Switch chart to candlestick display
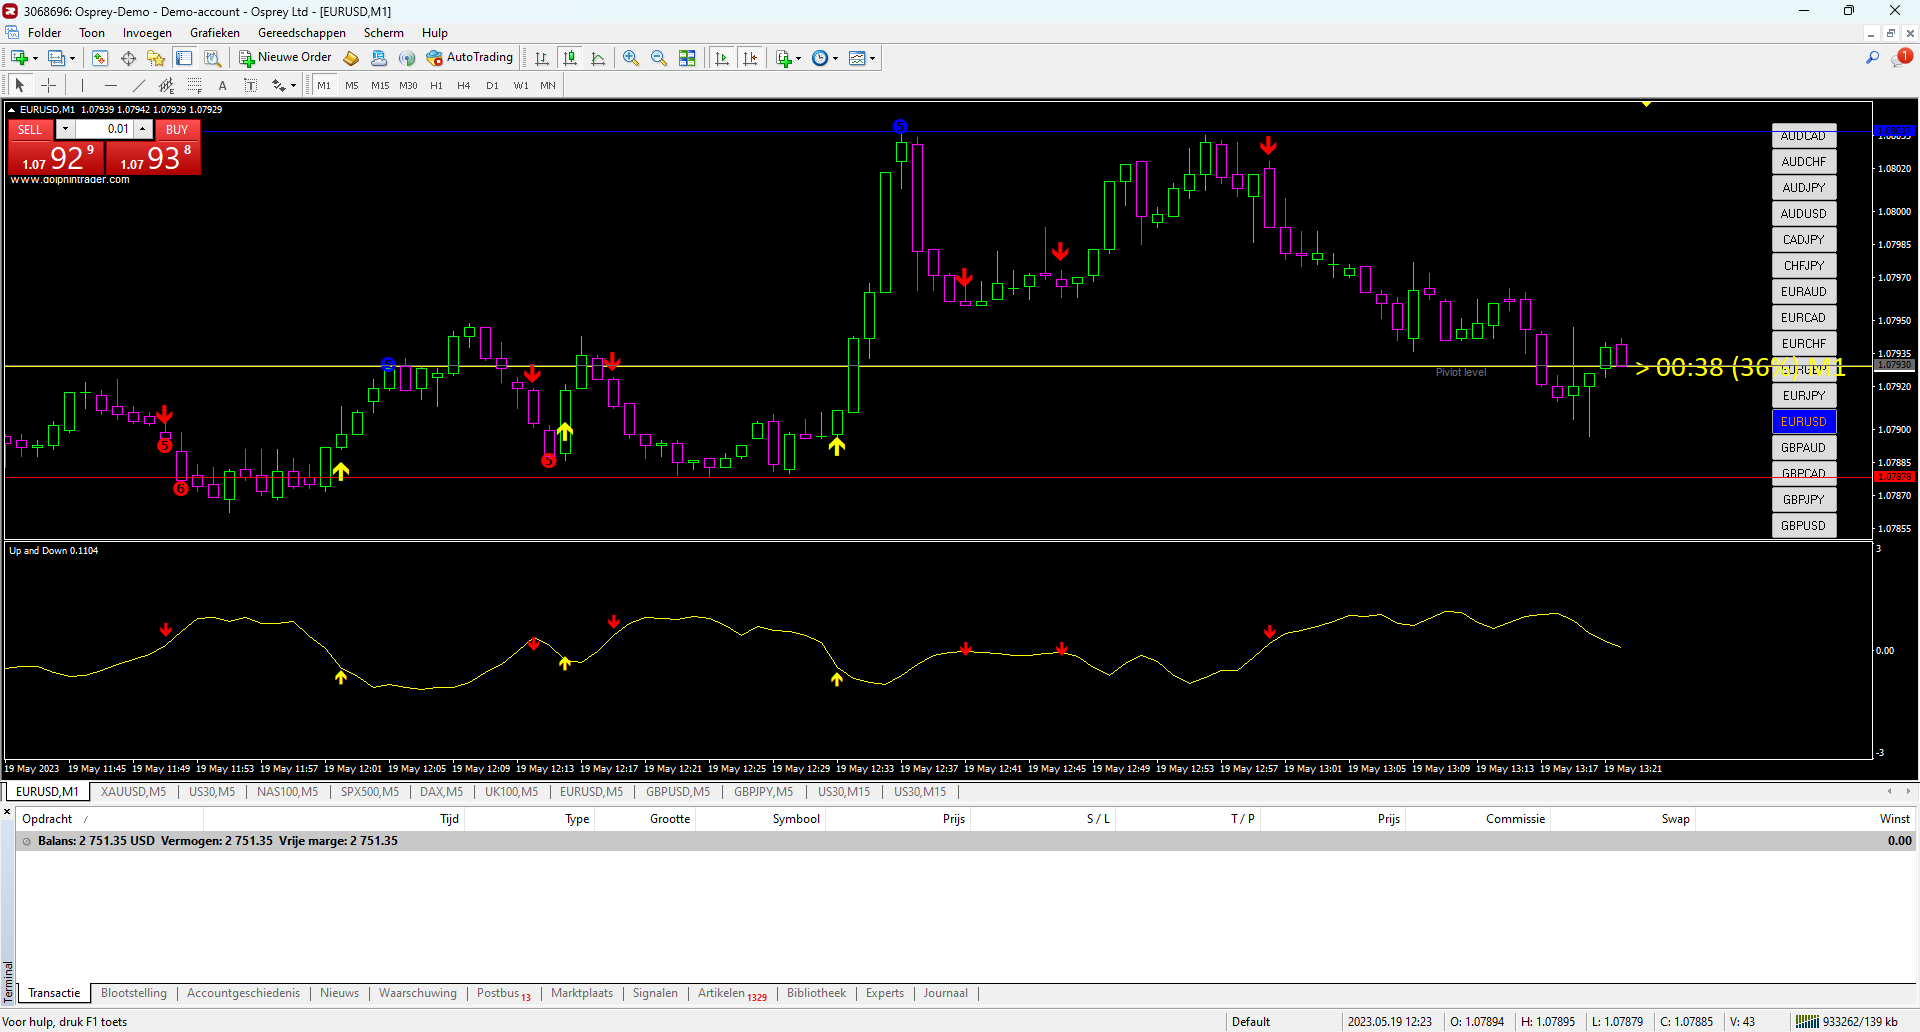The height and width of the screenshot is (1032, 1920). pyautogui.click(x=570, y=58)
